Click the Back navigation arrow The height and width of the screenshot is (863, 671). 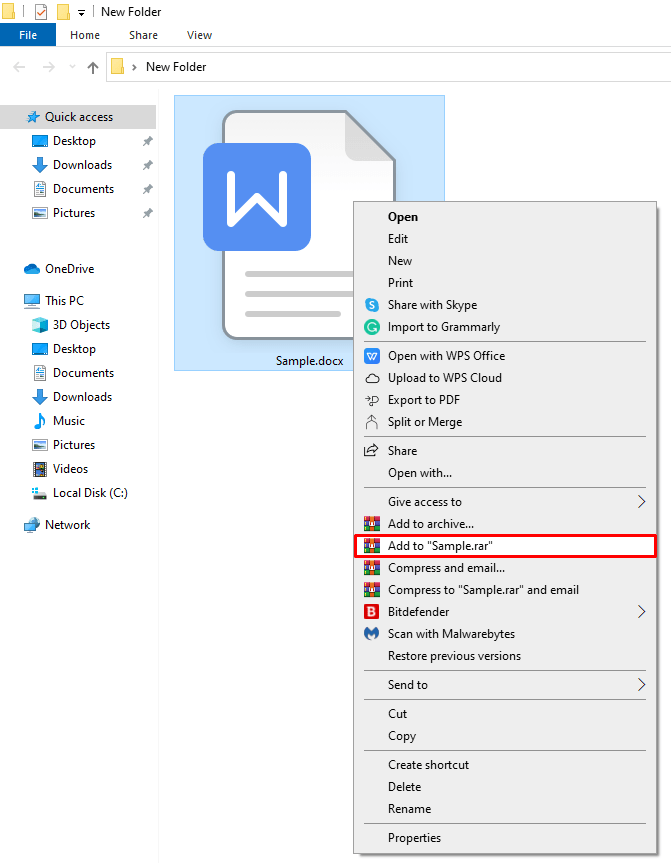tap(19, 67)
